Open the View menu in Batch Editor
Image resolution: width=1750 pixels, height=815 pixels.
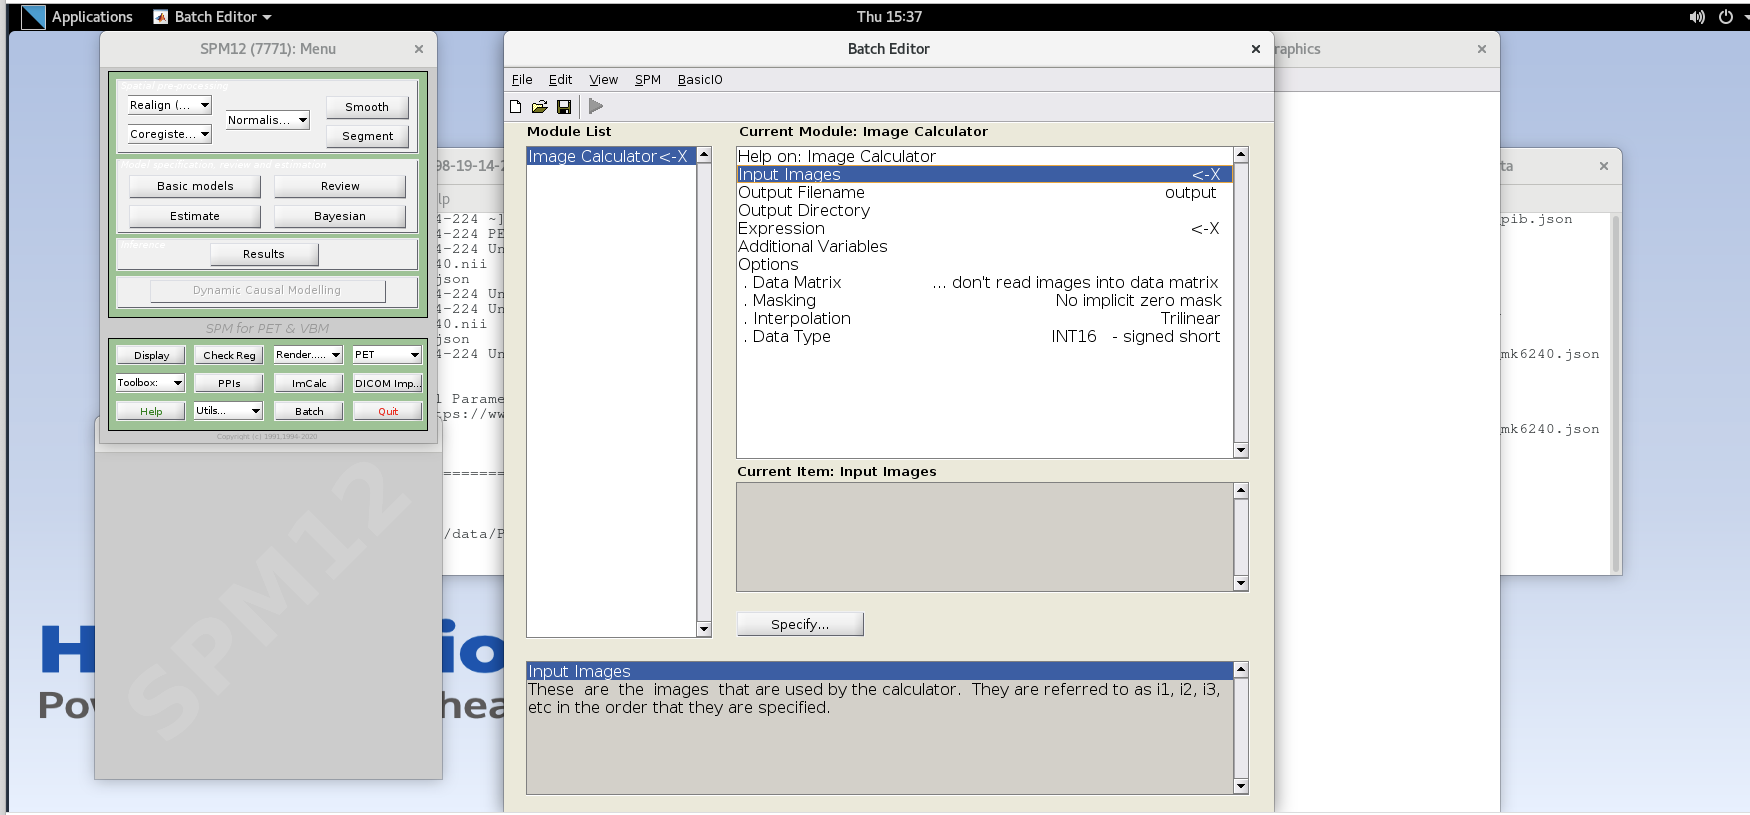[603, 80]
